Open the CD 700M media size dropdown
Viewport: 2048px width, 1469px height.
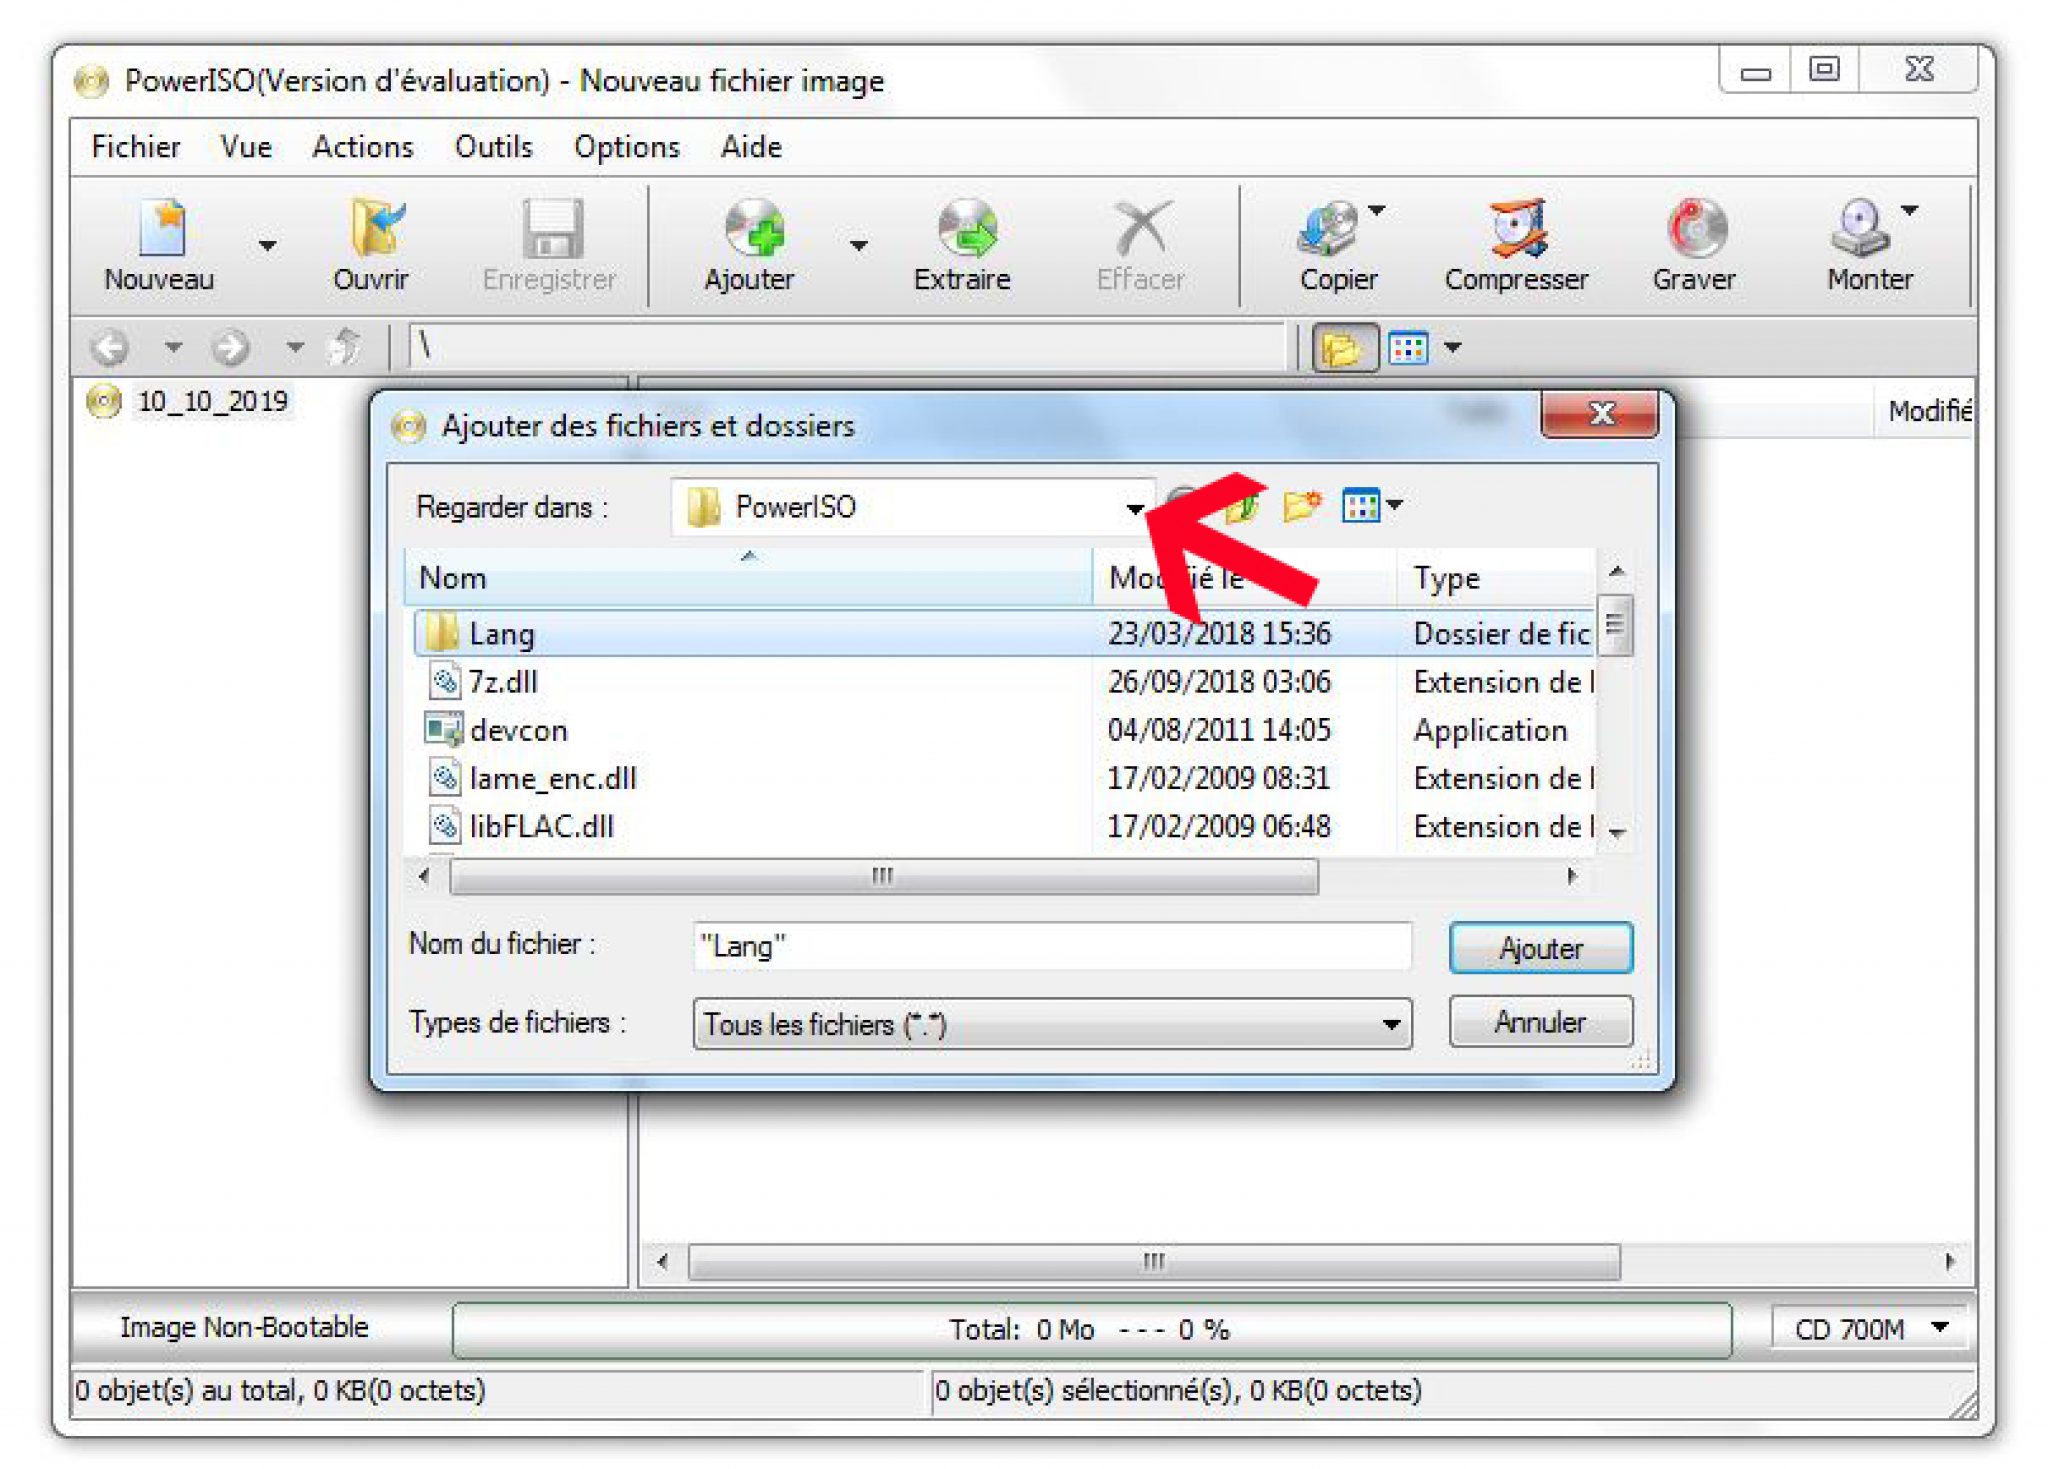pos(1870,1329)
